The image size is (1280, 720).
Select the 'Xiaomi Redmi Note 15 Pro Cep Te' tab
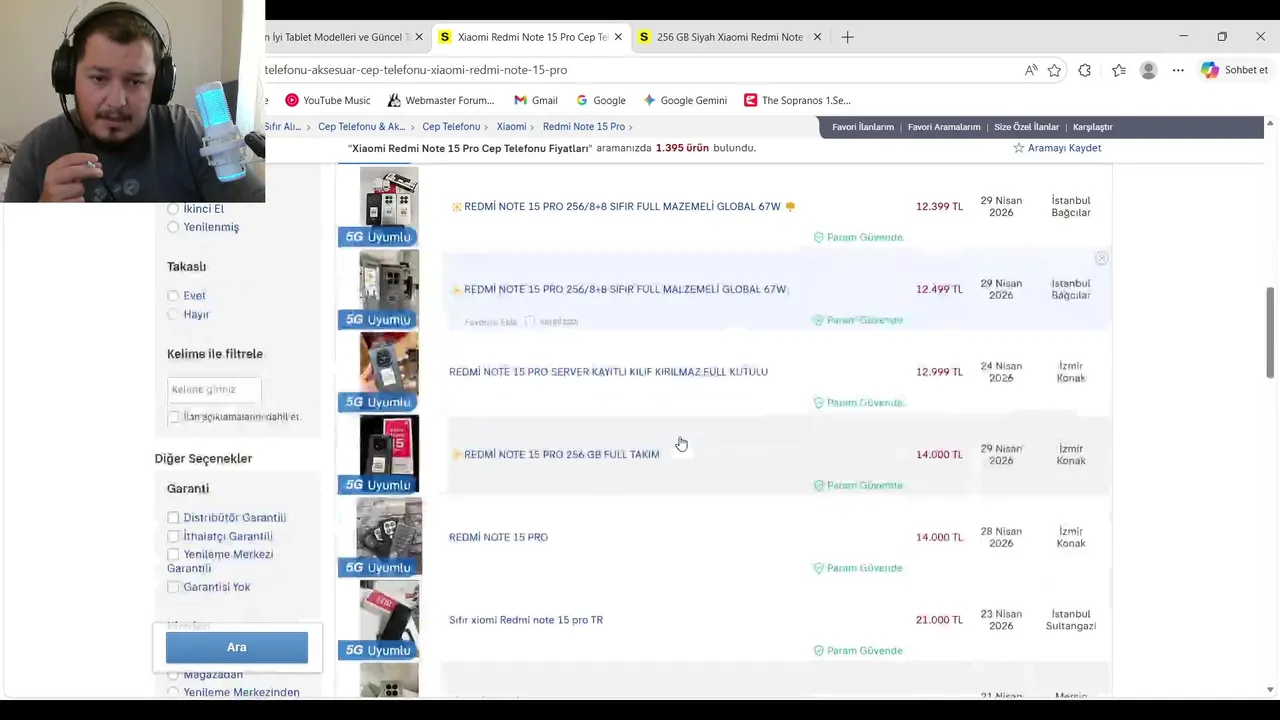pos(531,37)
